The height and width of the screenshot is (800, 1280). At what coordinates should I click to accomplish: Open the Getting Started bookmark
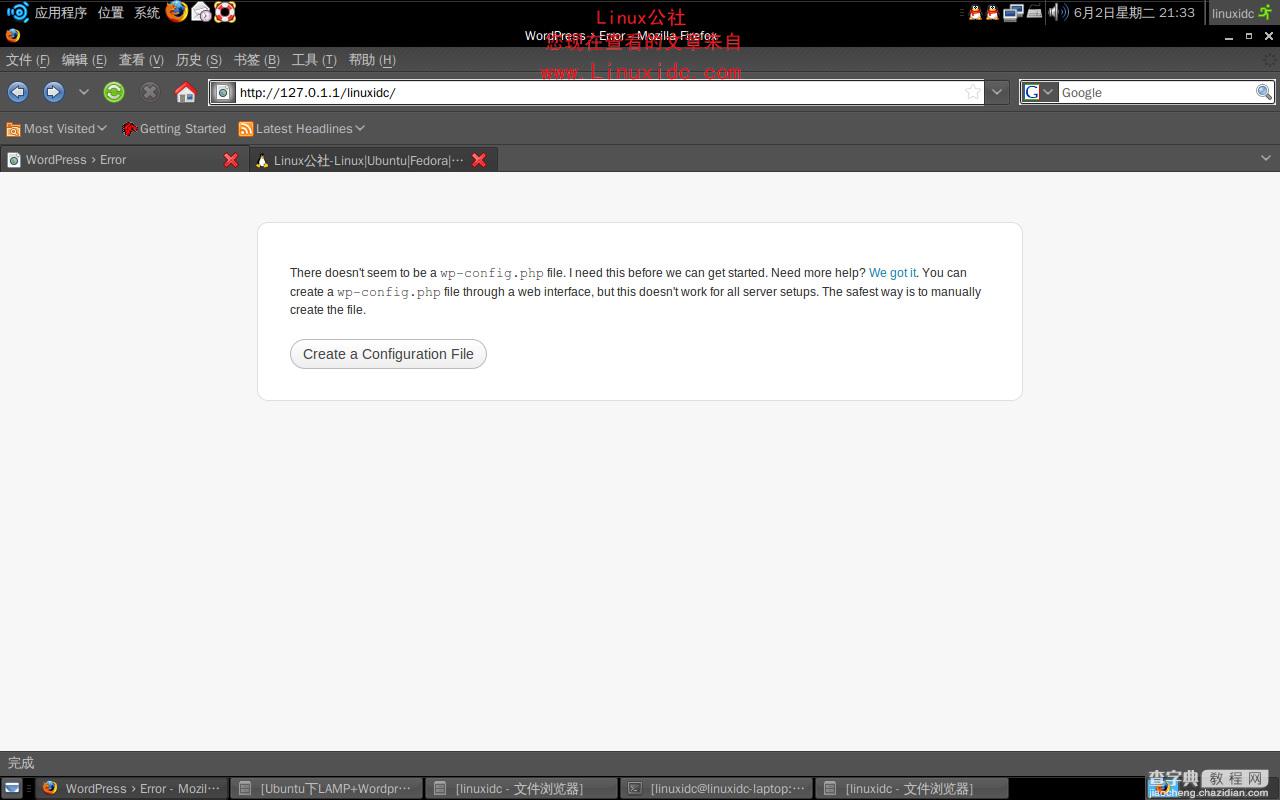(x=174, y=128)
